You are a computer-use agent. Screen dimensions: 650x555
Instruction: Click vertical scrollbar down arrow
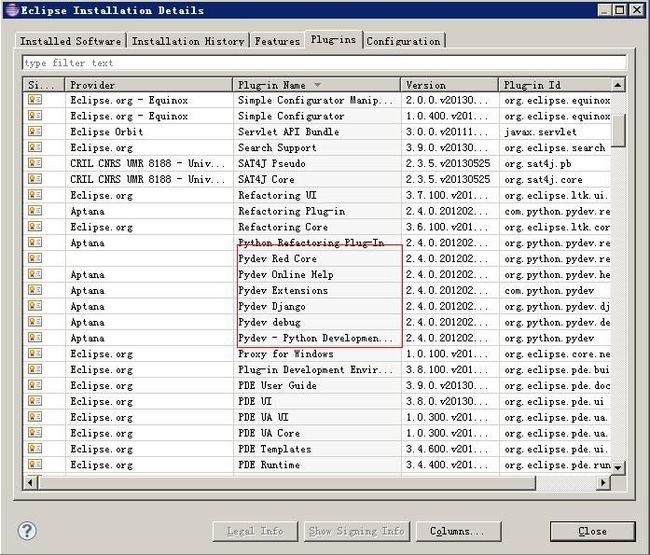point(618,468)
